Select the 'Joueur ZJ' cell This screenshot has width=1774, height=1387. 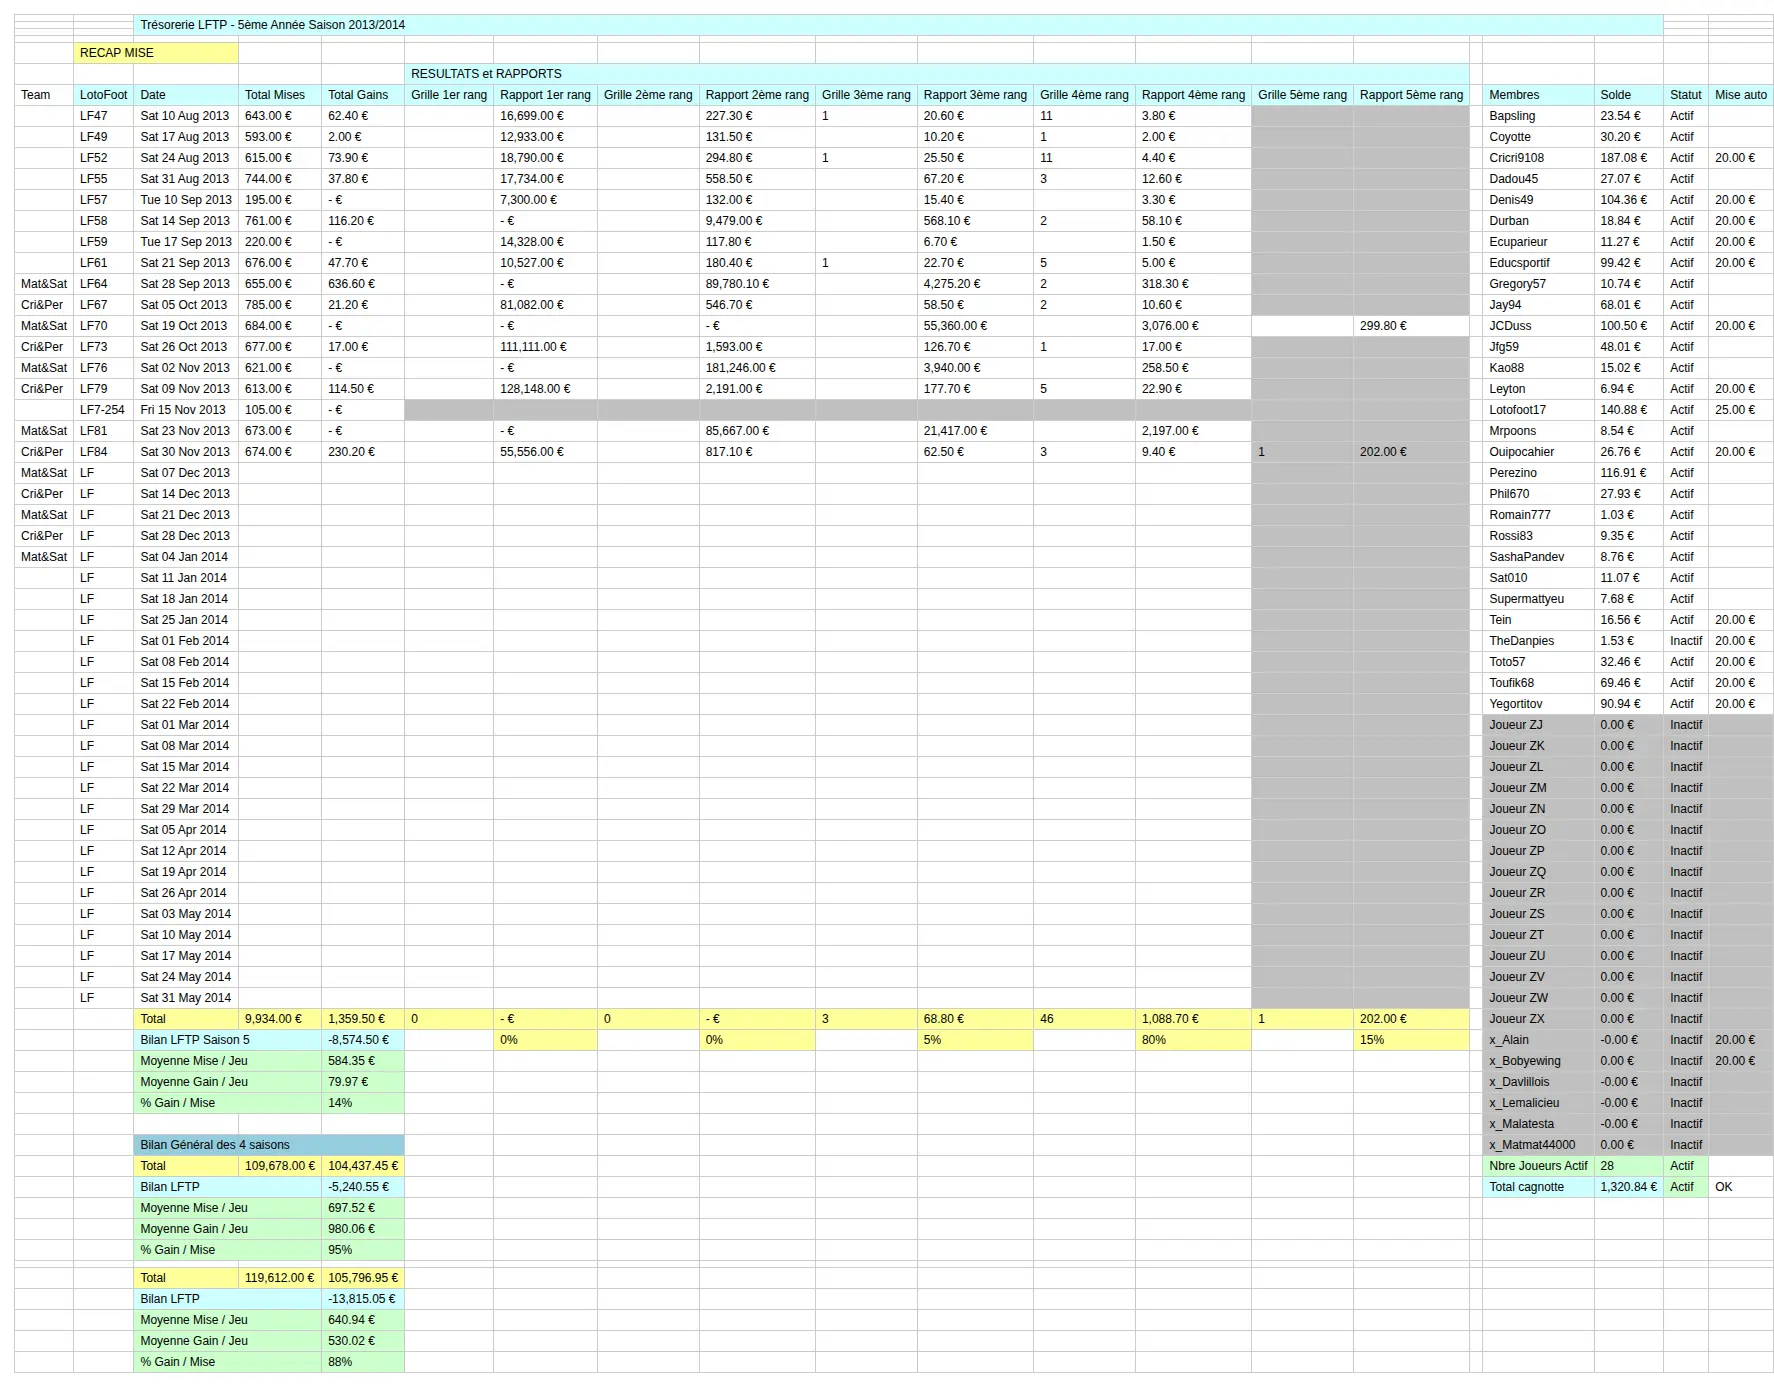tap(1538, 725)
